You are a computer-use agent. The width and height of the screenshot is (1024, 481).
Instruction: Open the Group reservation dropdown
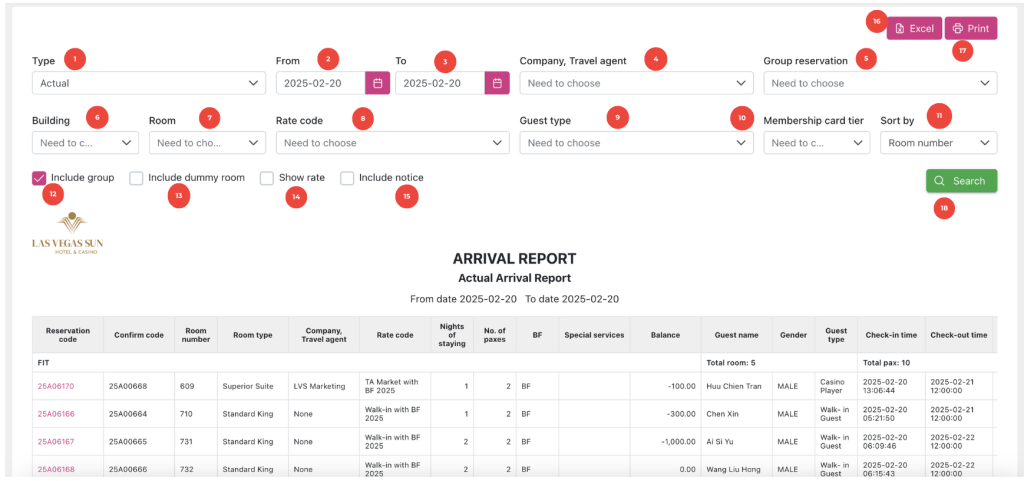[x=879, y=84]
